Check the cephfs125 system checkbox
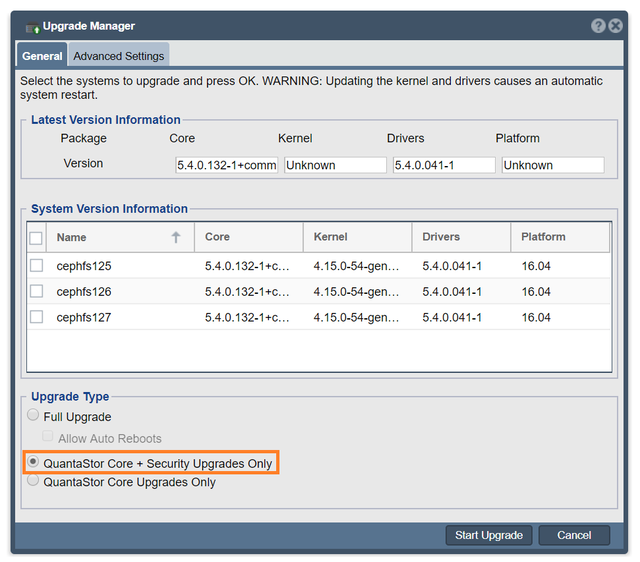Viewport: 640px width, 562px height. click(x=36, y=265)
